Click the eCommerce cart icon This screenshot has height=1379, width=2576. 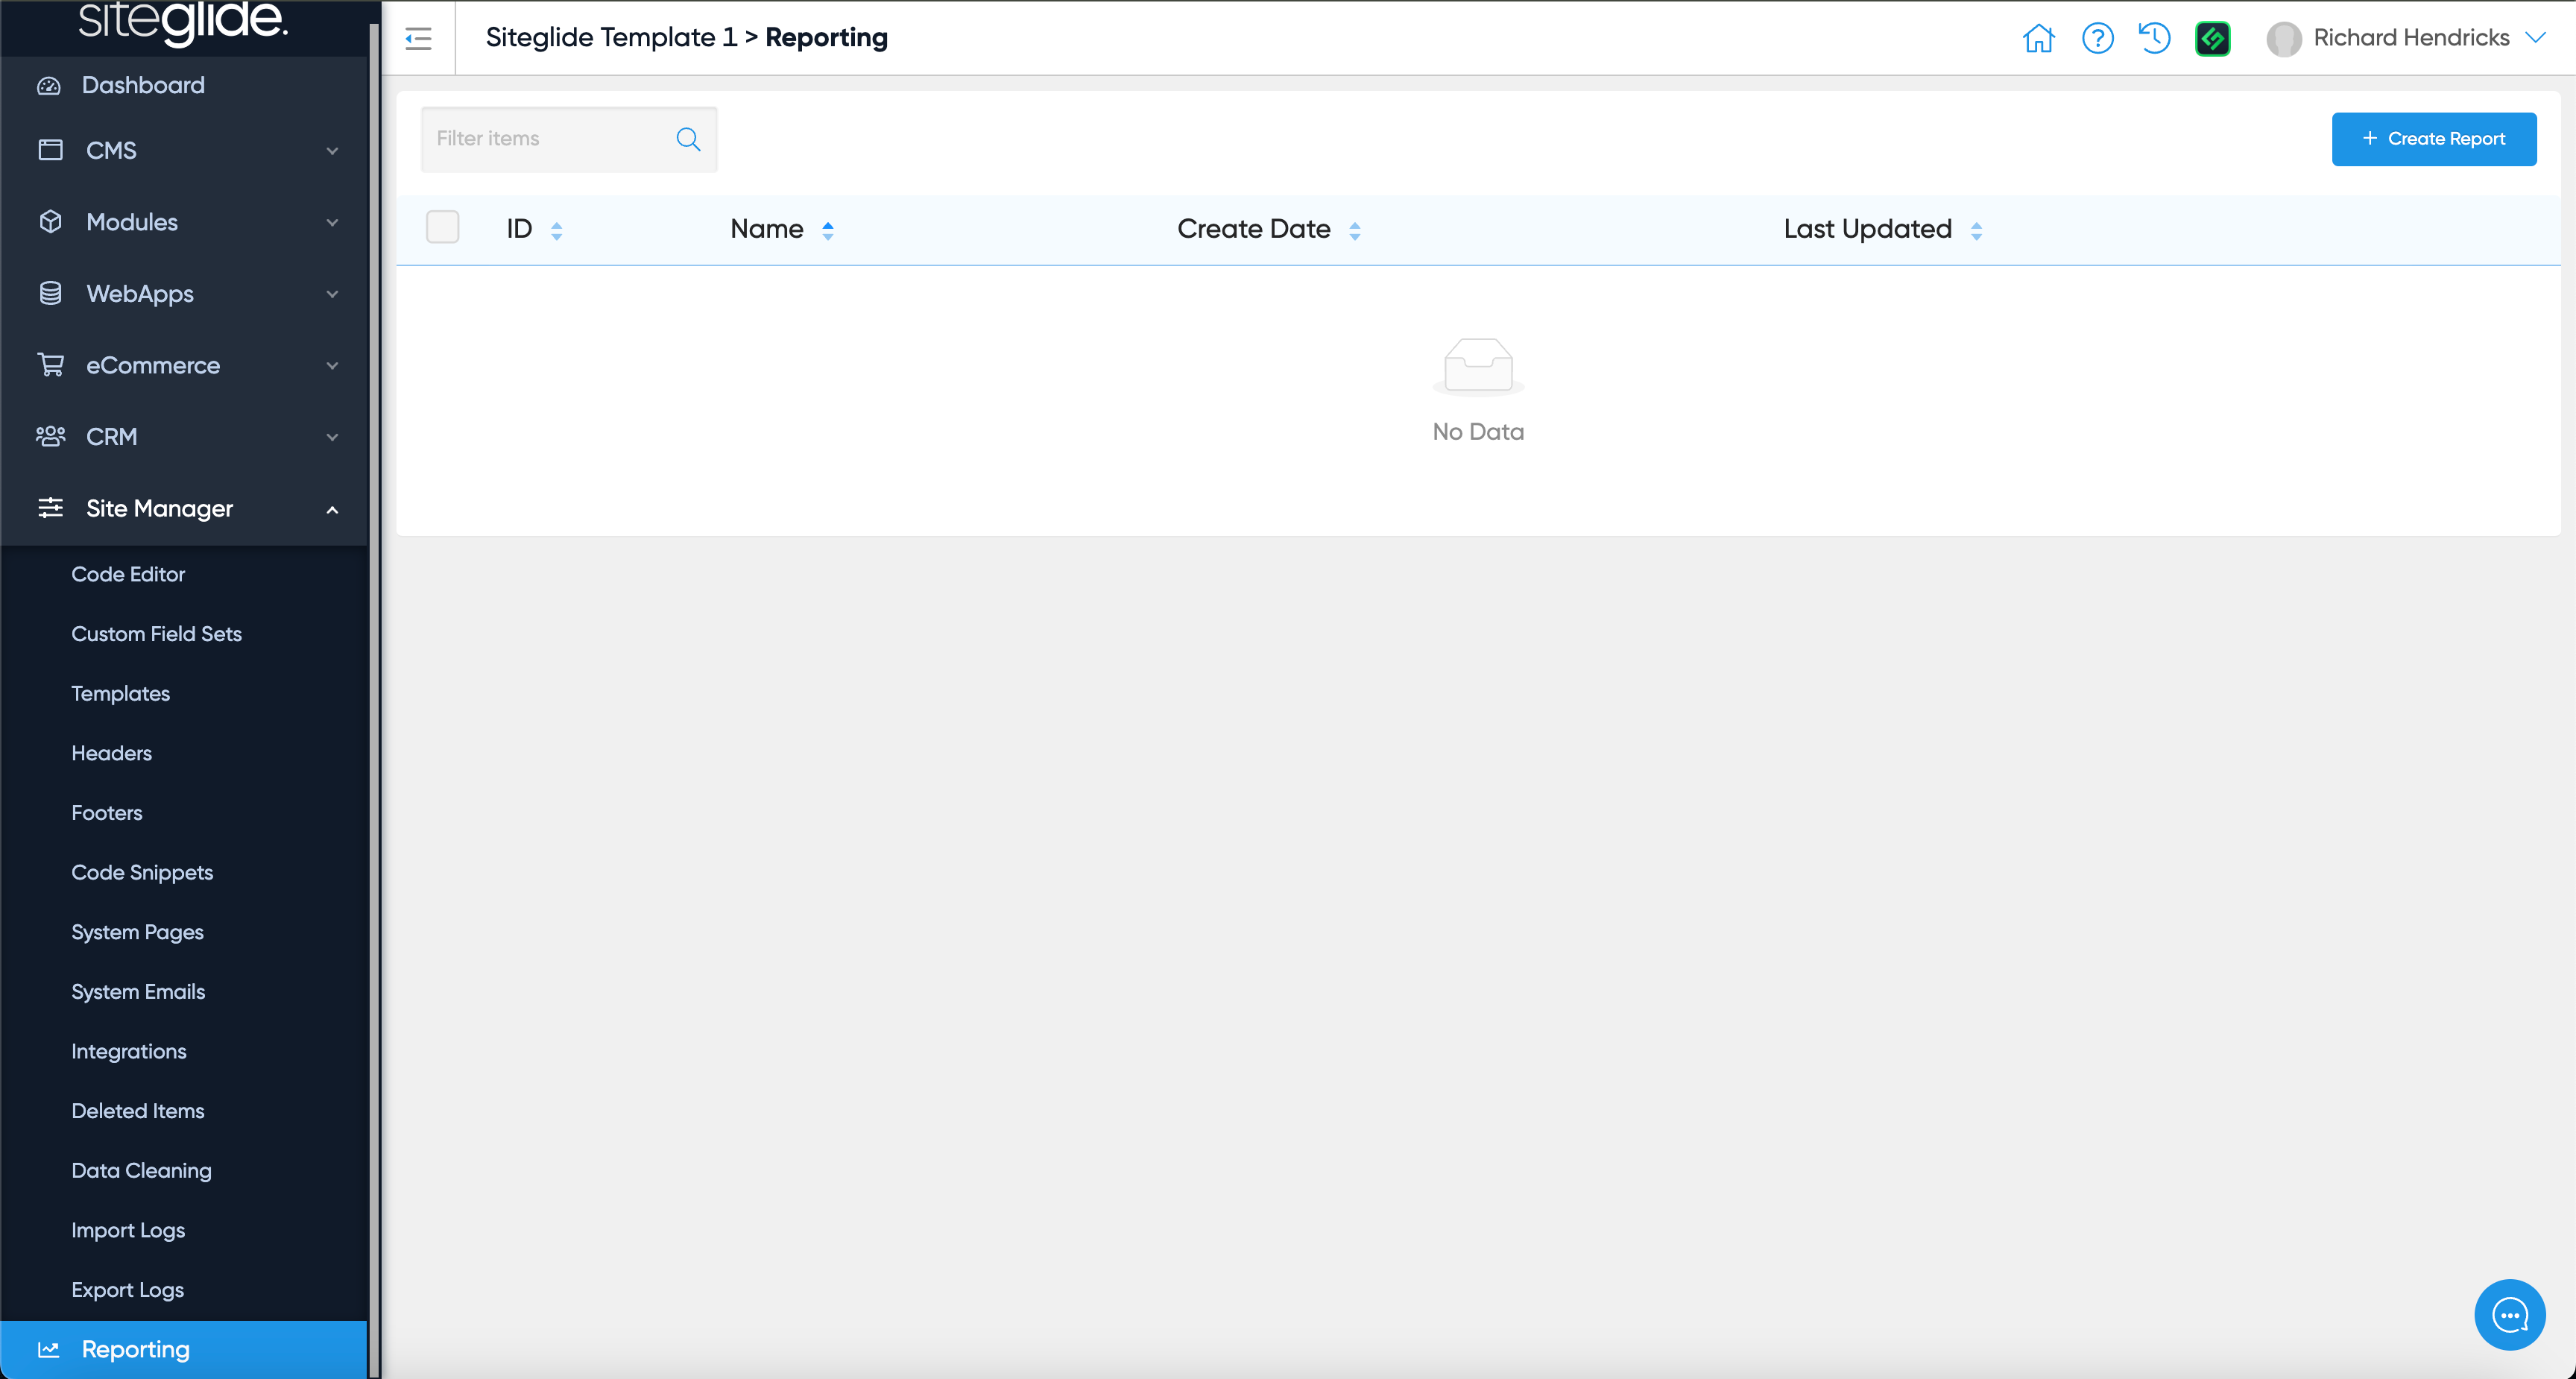[x=50, y=365]
